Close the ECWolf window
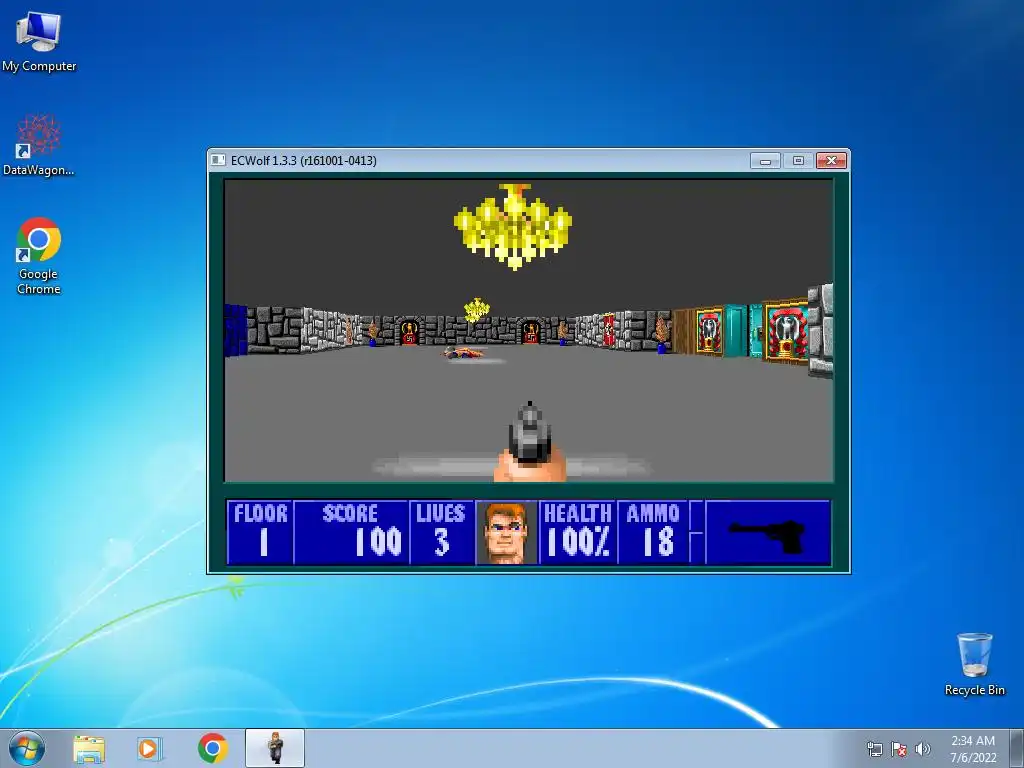Viewport: 1024px width, 768px height. pyautogui.click(x=831, y=161)
